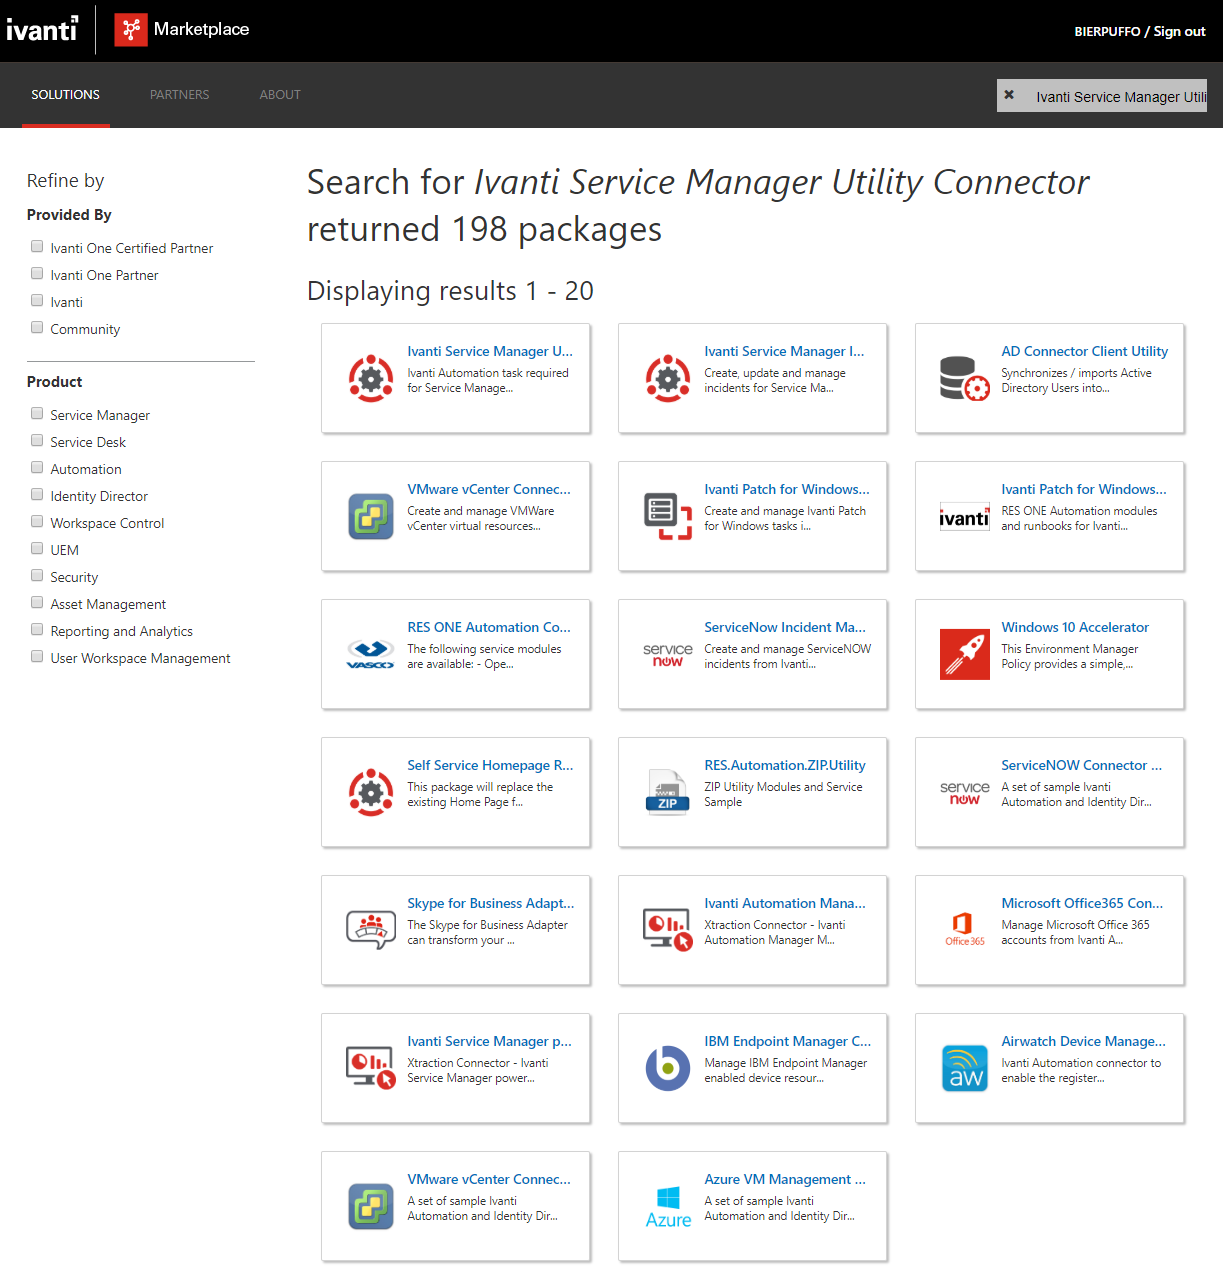
Task: Open the 'AD Connector Client Utility' title link
Action: click(x=1085, y=351)
